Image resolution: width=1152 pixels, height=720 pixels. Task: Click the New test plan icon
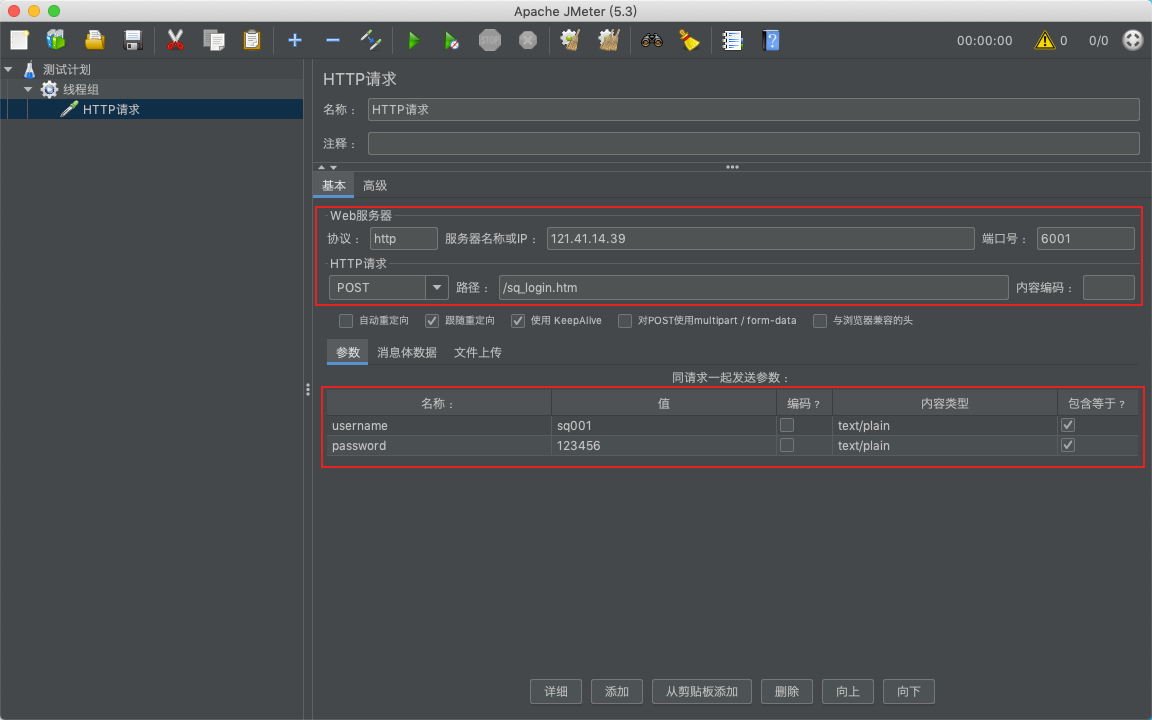[19, 40]
